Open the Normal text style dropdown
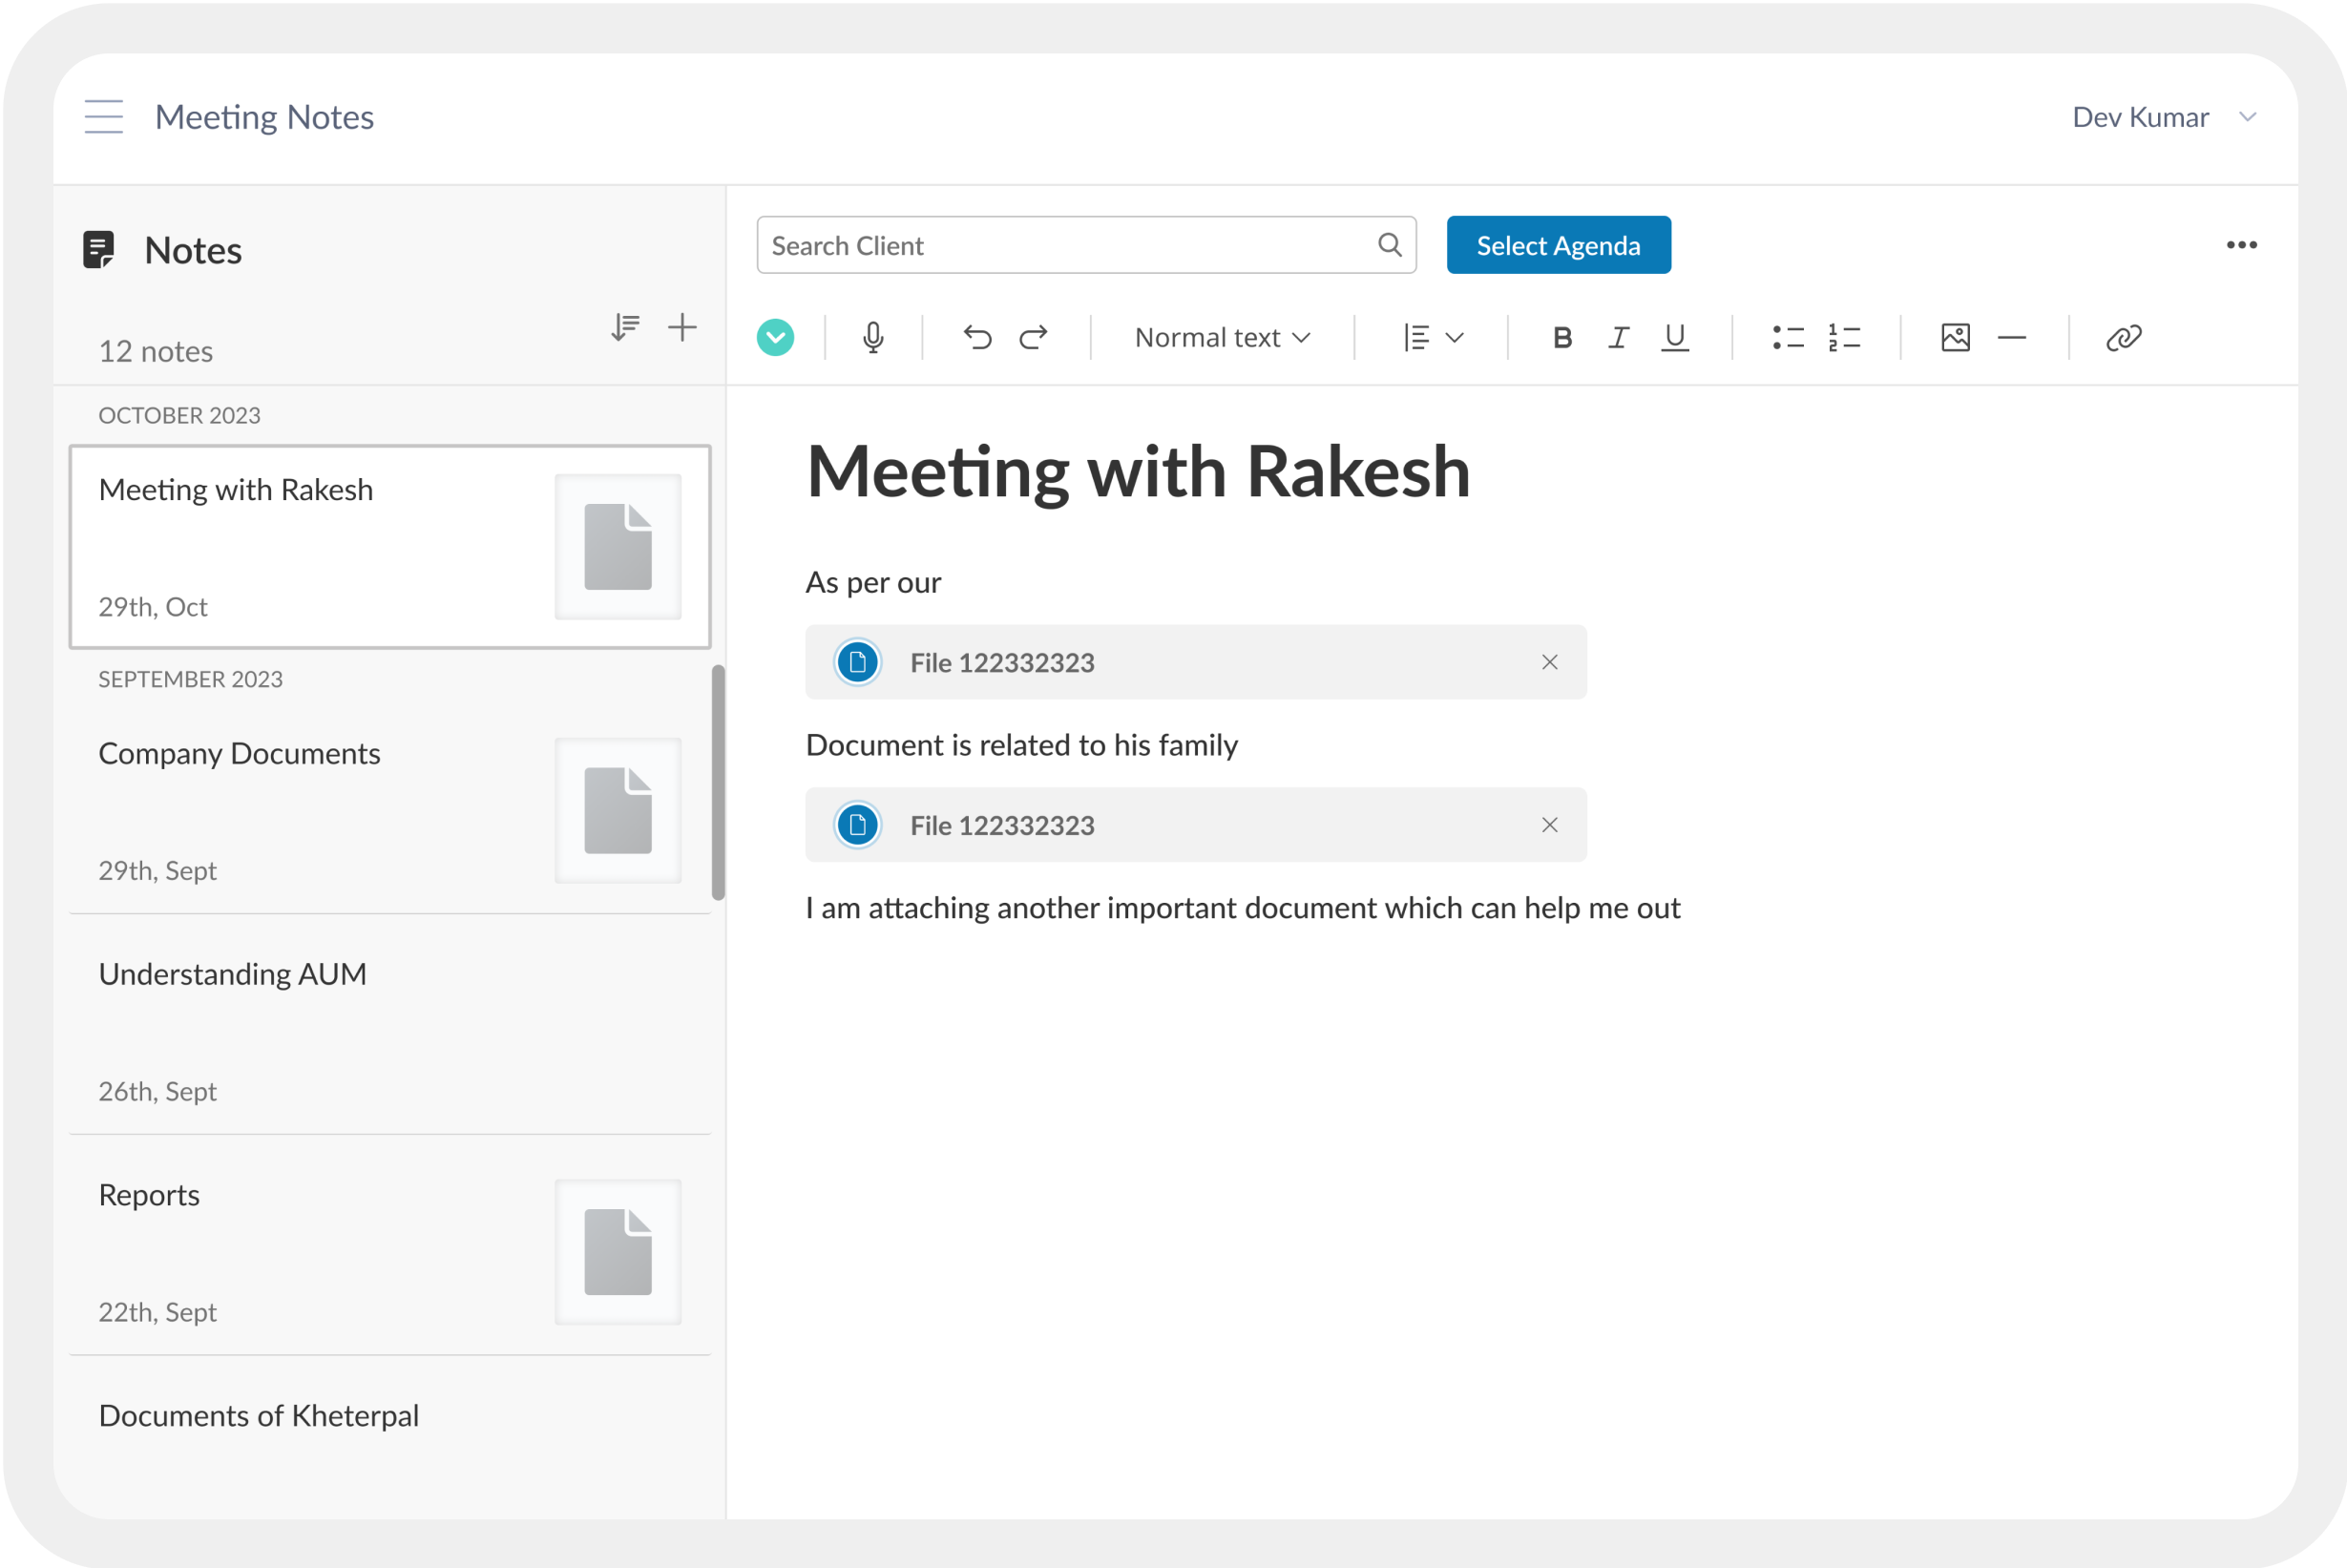The height and width of the screenshot is (1568, 2347). coord(1222,338)
